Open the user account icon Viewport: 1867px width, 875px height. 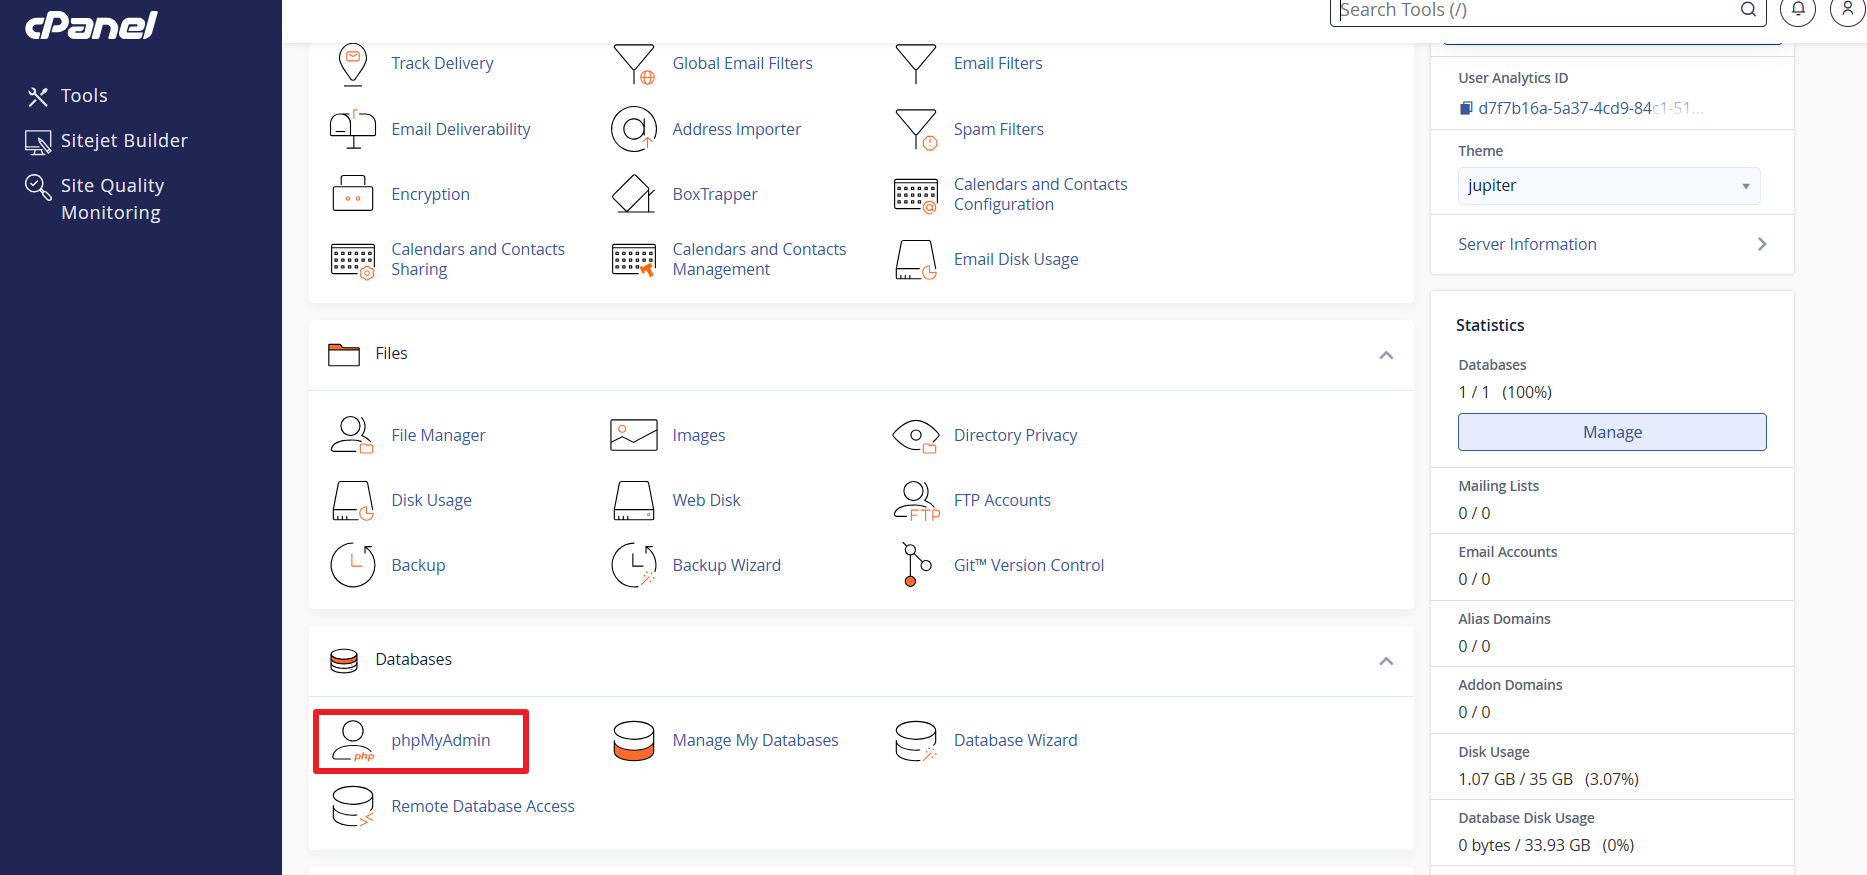coord(1847,10)
